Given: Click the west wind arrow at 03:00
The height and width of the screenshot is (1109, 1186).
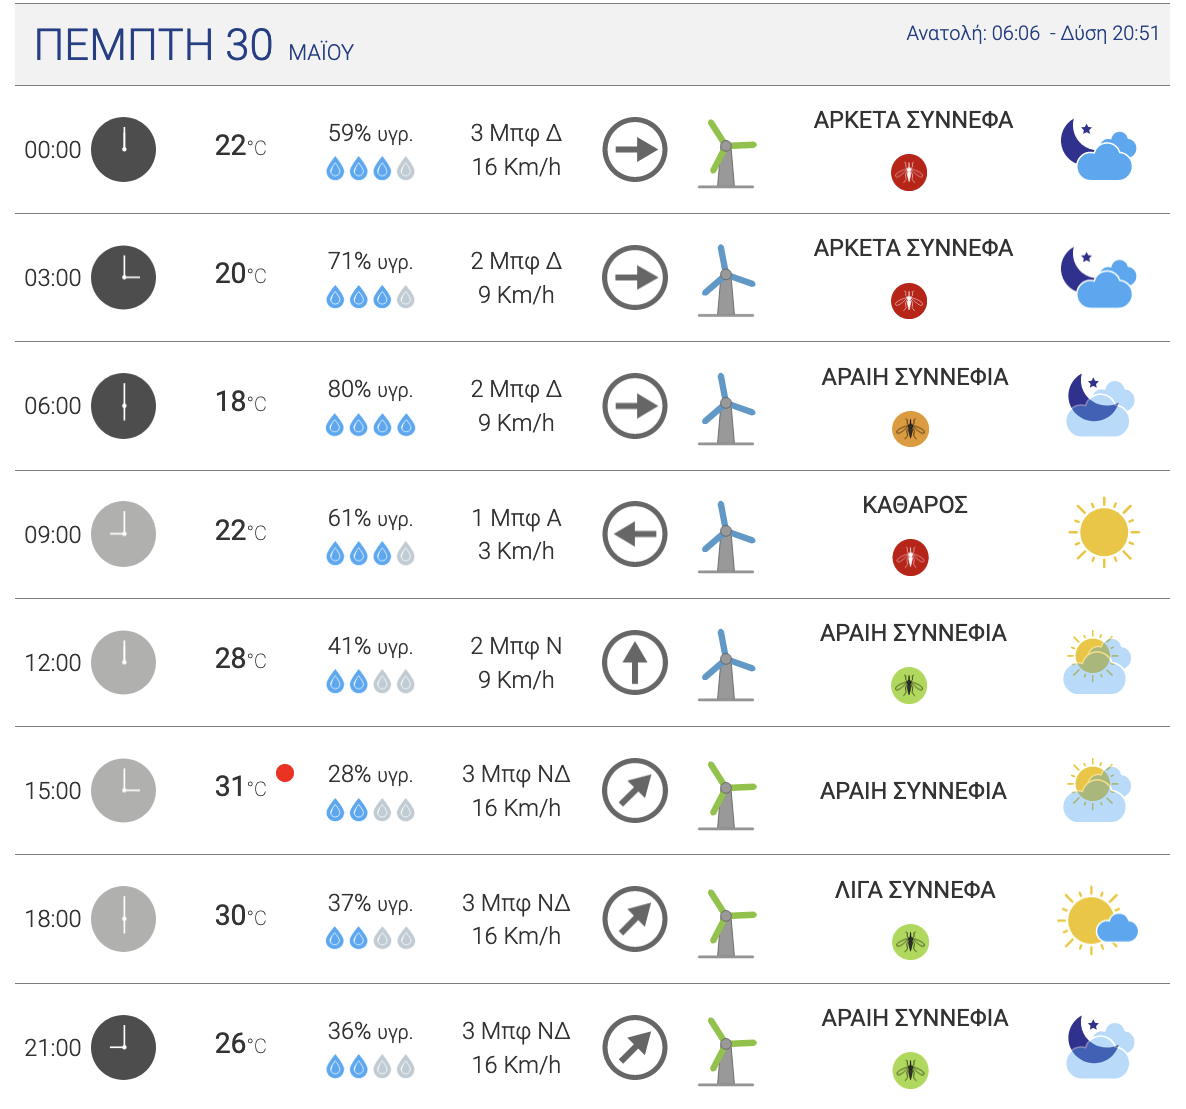Looking at the screenshot, I should click(x=635, y=277).
